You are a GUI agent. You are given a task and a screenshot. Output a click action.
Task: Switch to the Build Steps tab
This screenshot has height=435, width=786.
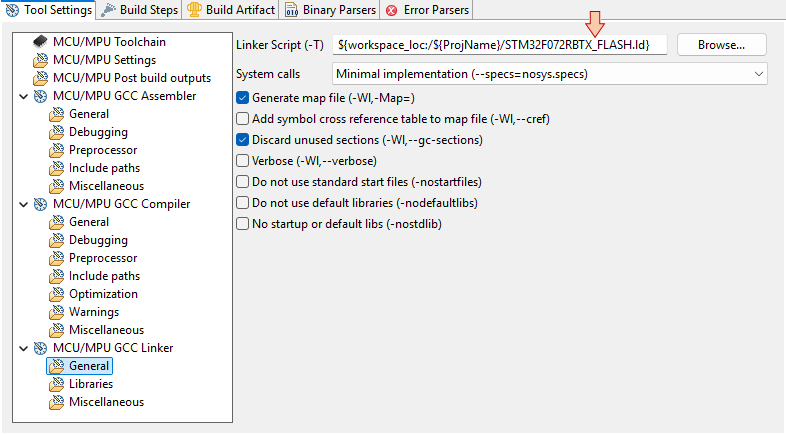140,10
